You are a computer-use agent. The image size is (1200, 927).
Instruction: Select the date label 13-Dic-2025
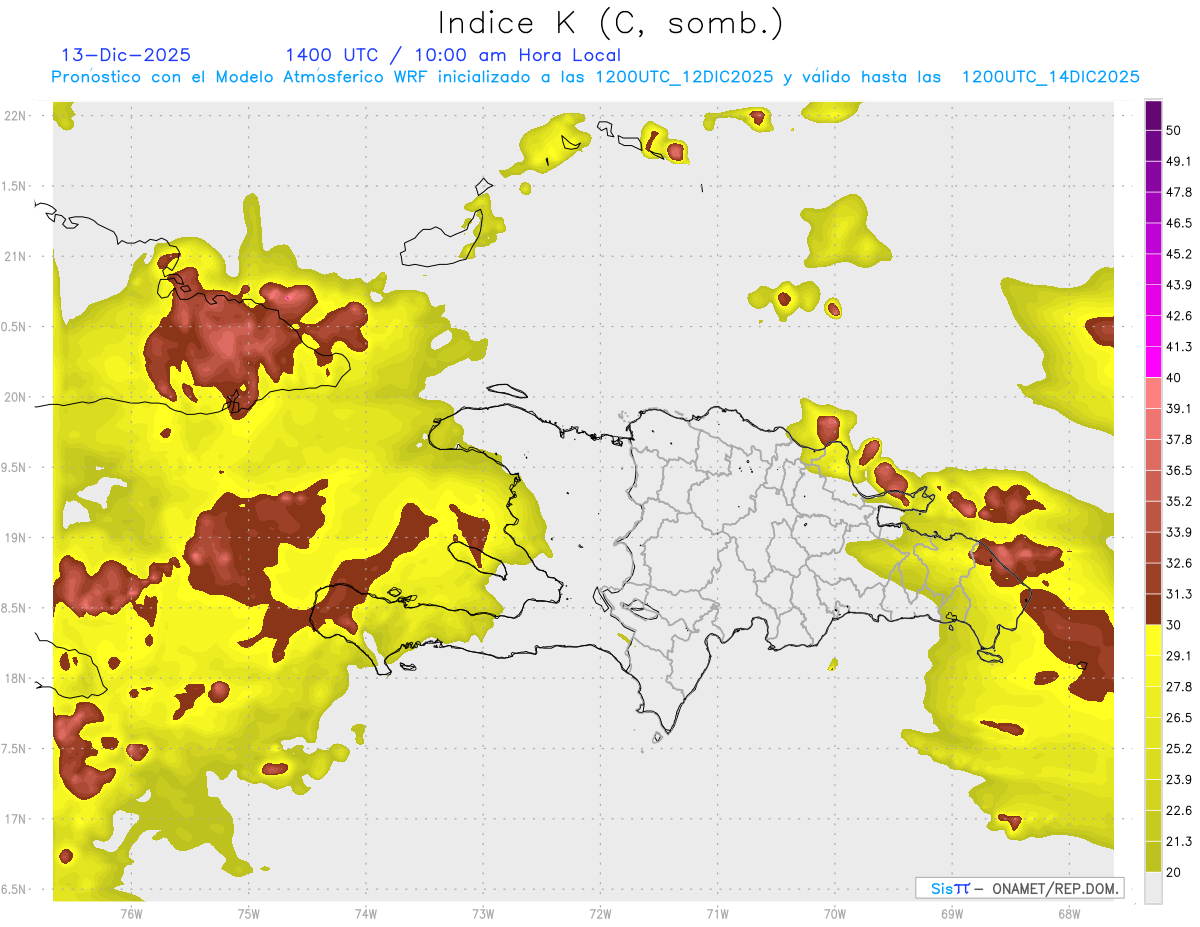pos(126,55)
